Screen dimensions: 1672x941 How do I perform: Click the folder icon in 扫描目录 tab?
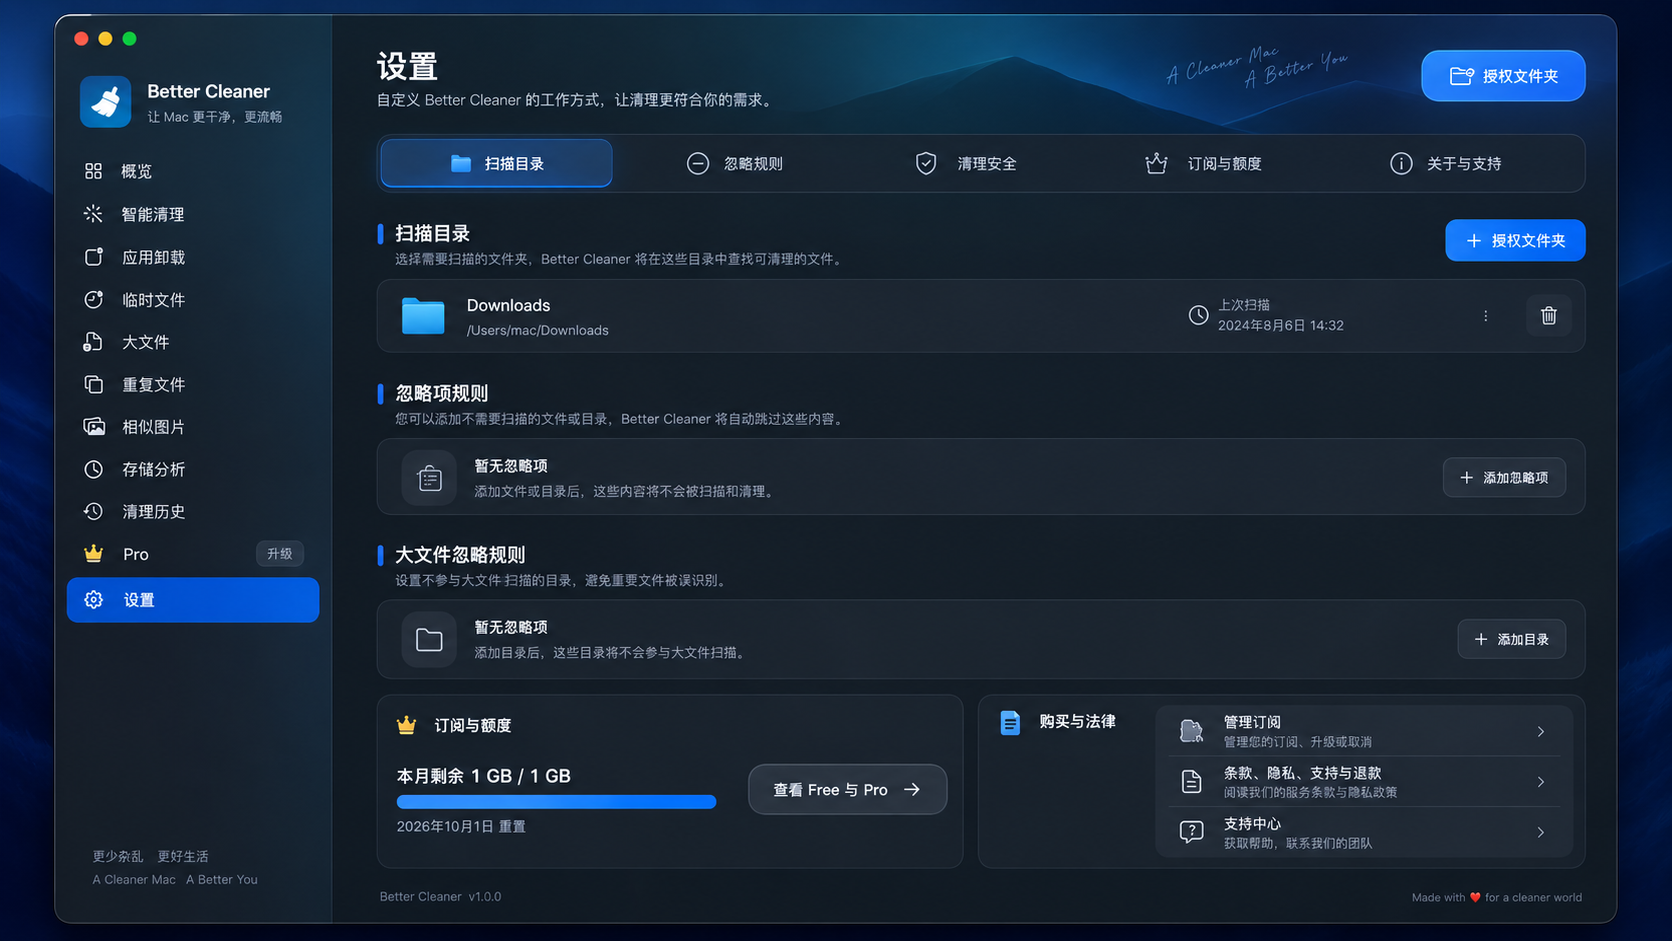point(460,163)
